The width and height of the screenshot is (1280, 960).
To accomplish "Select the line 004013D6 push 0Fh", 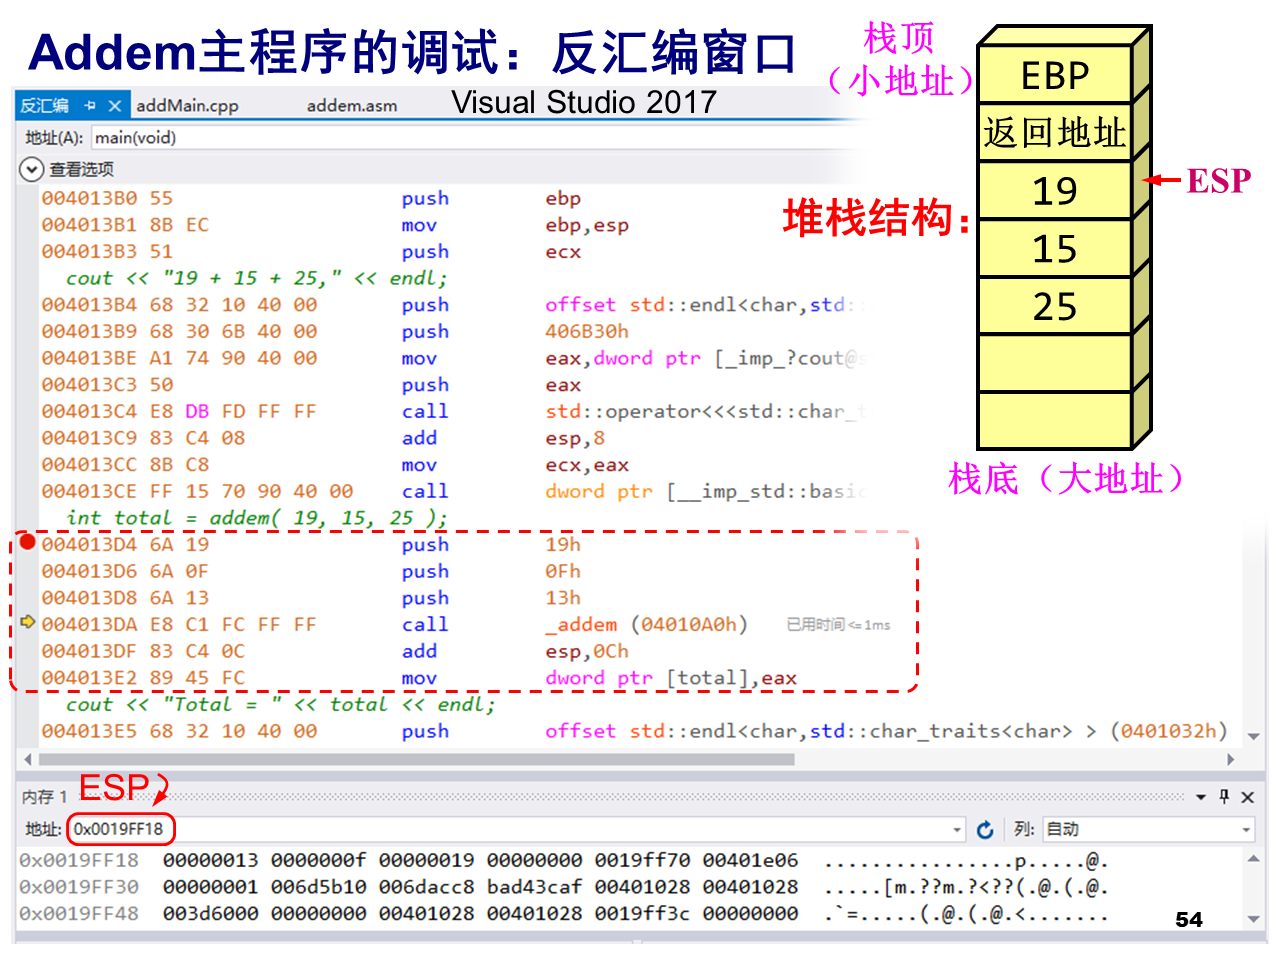I will 311,571.
